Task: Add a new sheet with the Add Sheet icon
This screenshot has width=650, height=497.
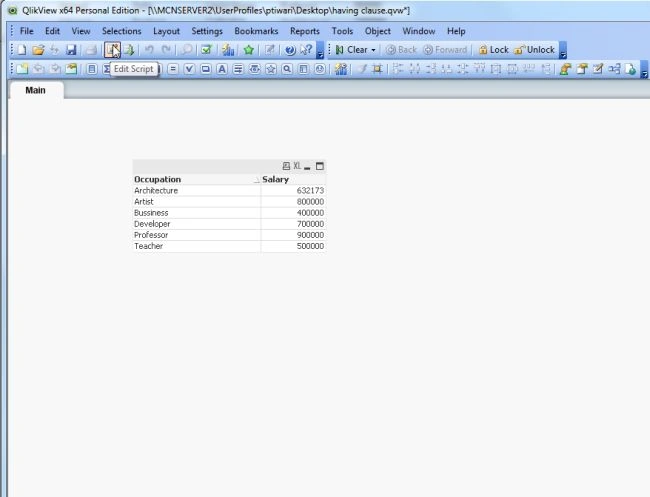Action: coord(22,69)
